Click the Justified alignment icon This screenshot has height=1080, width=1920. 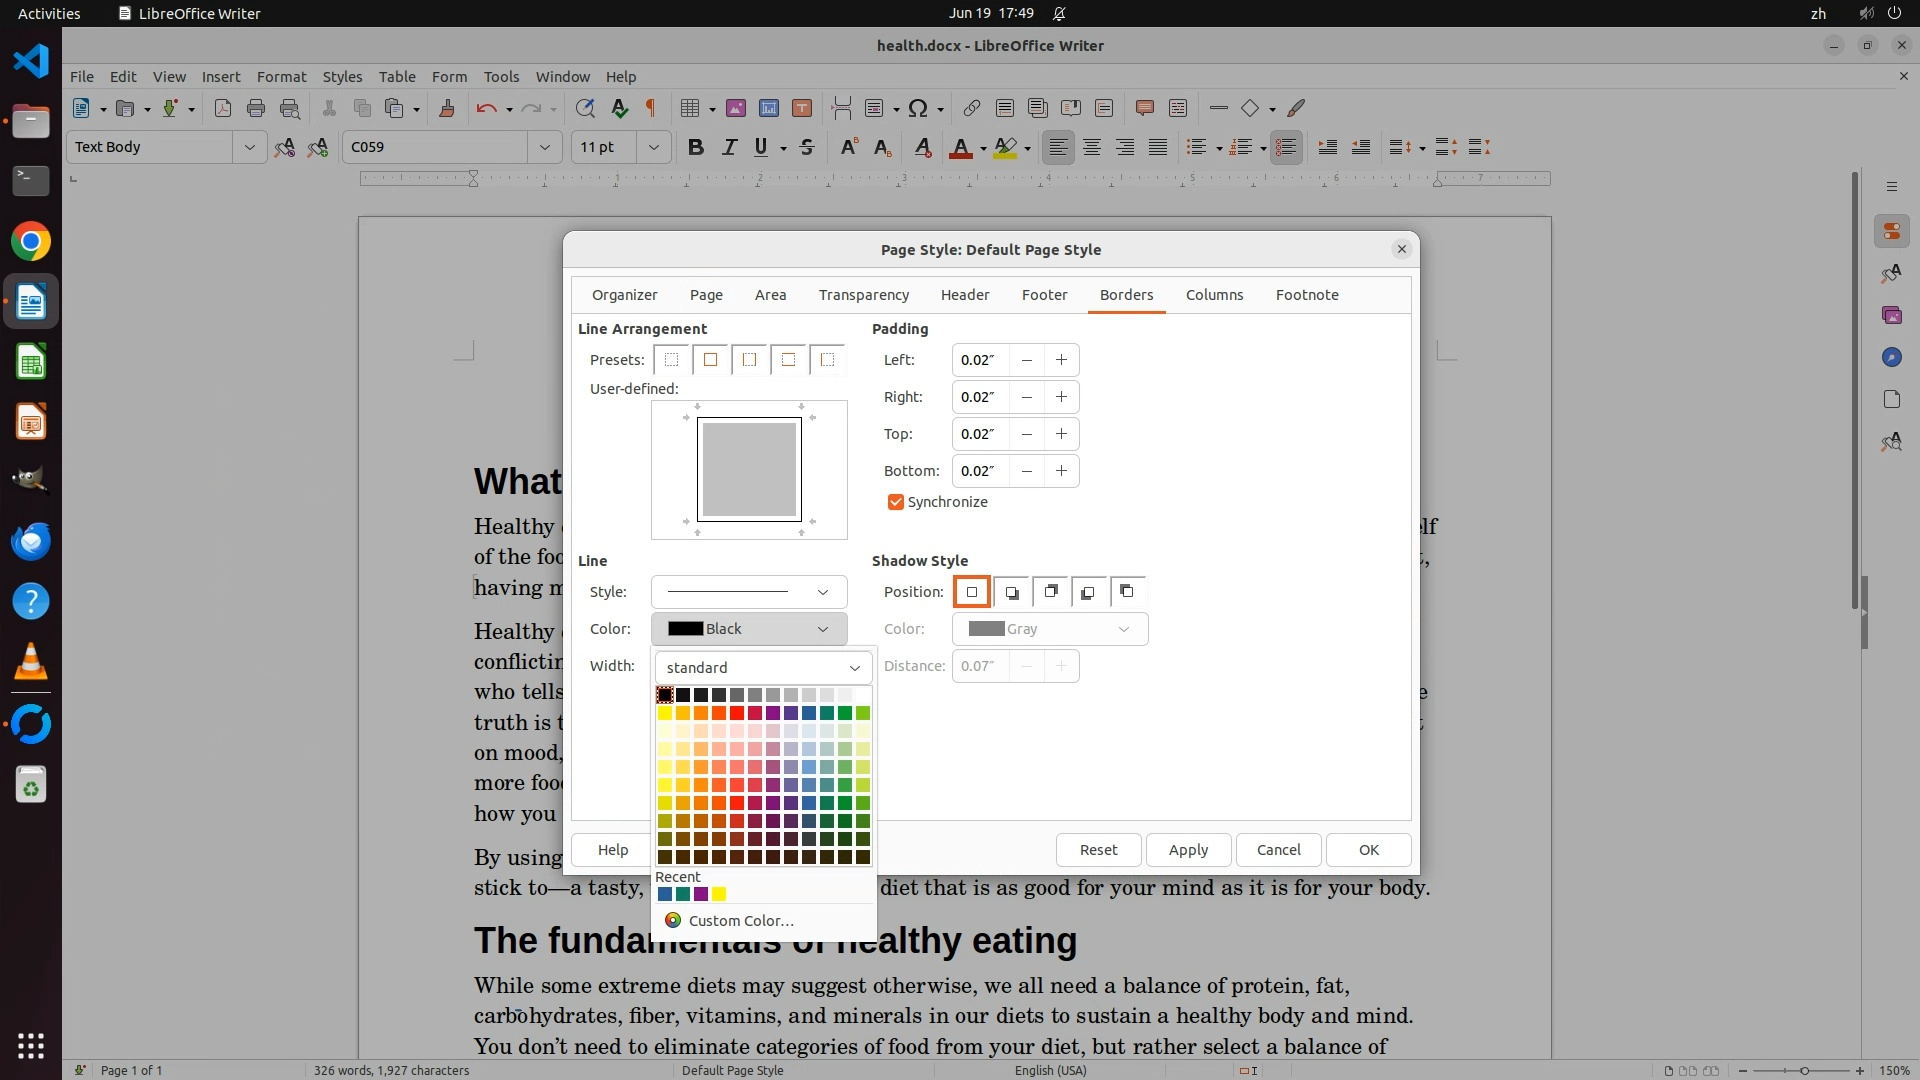pyautogui.click(x=1158, y=147)
